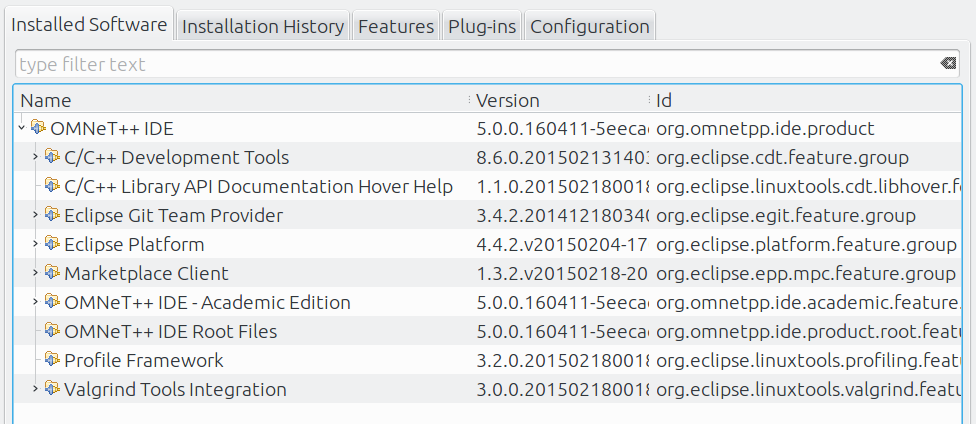Click the Eclipse Git Team Provider icon
Viewport: 976px width, 424px height.
pyautogui.click(x=52, y=215)
